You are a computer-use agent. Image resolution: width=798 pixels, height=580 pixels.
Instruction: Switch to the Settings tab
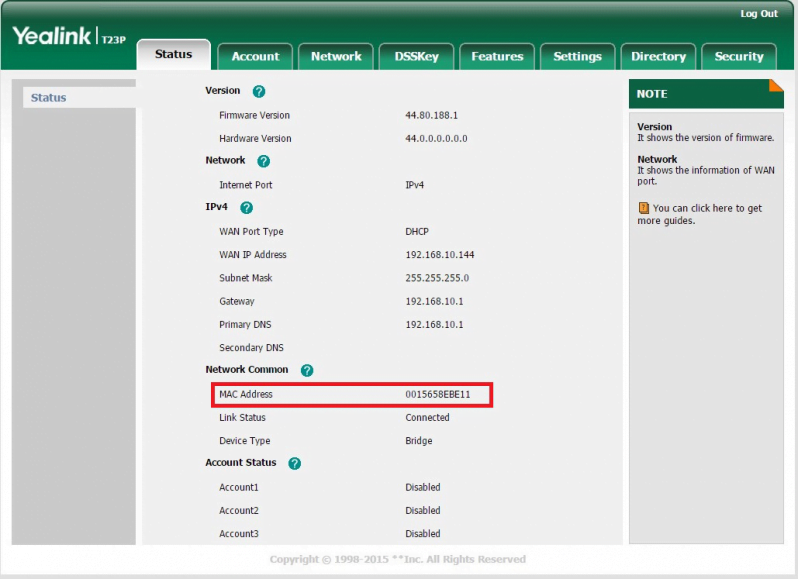coord(578,56)
